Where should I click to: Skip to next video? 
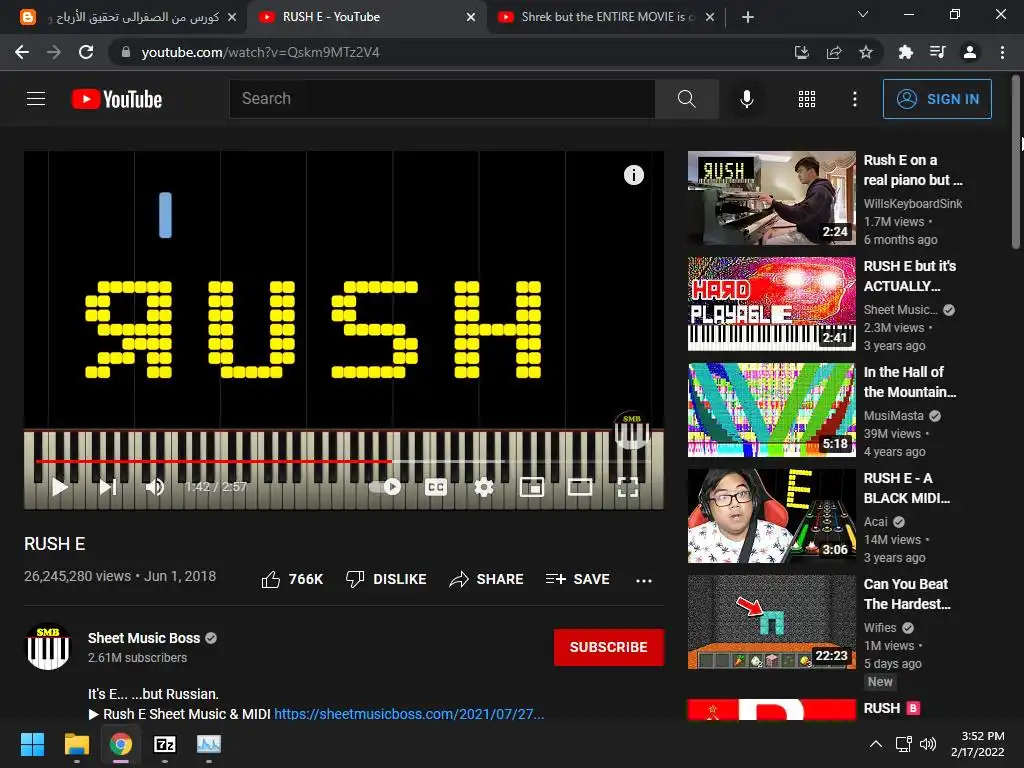108,487
